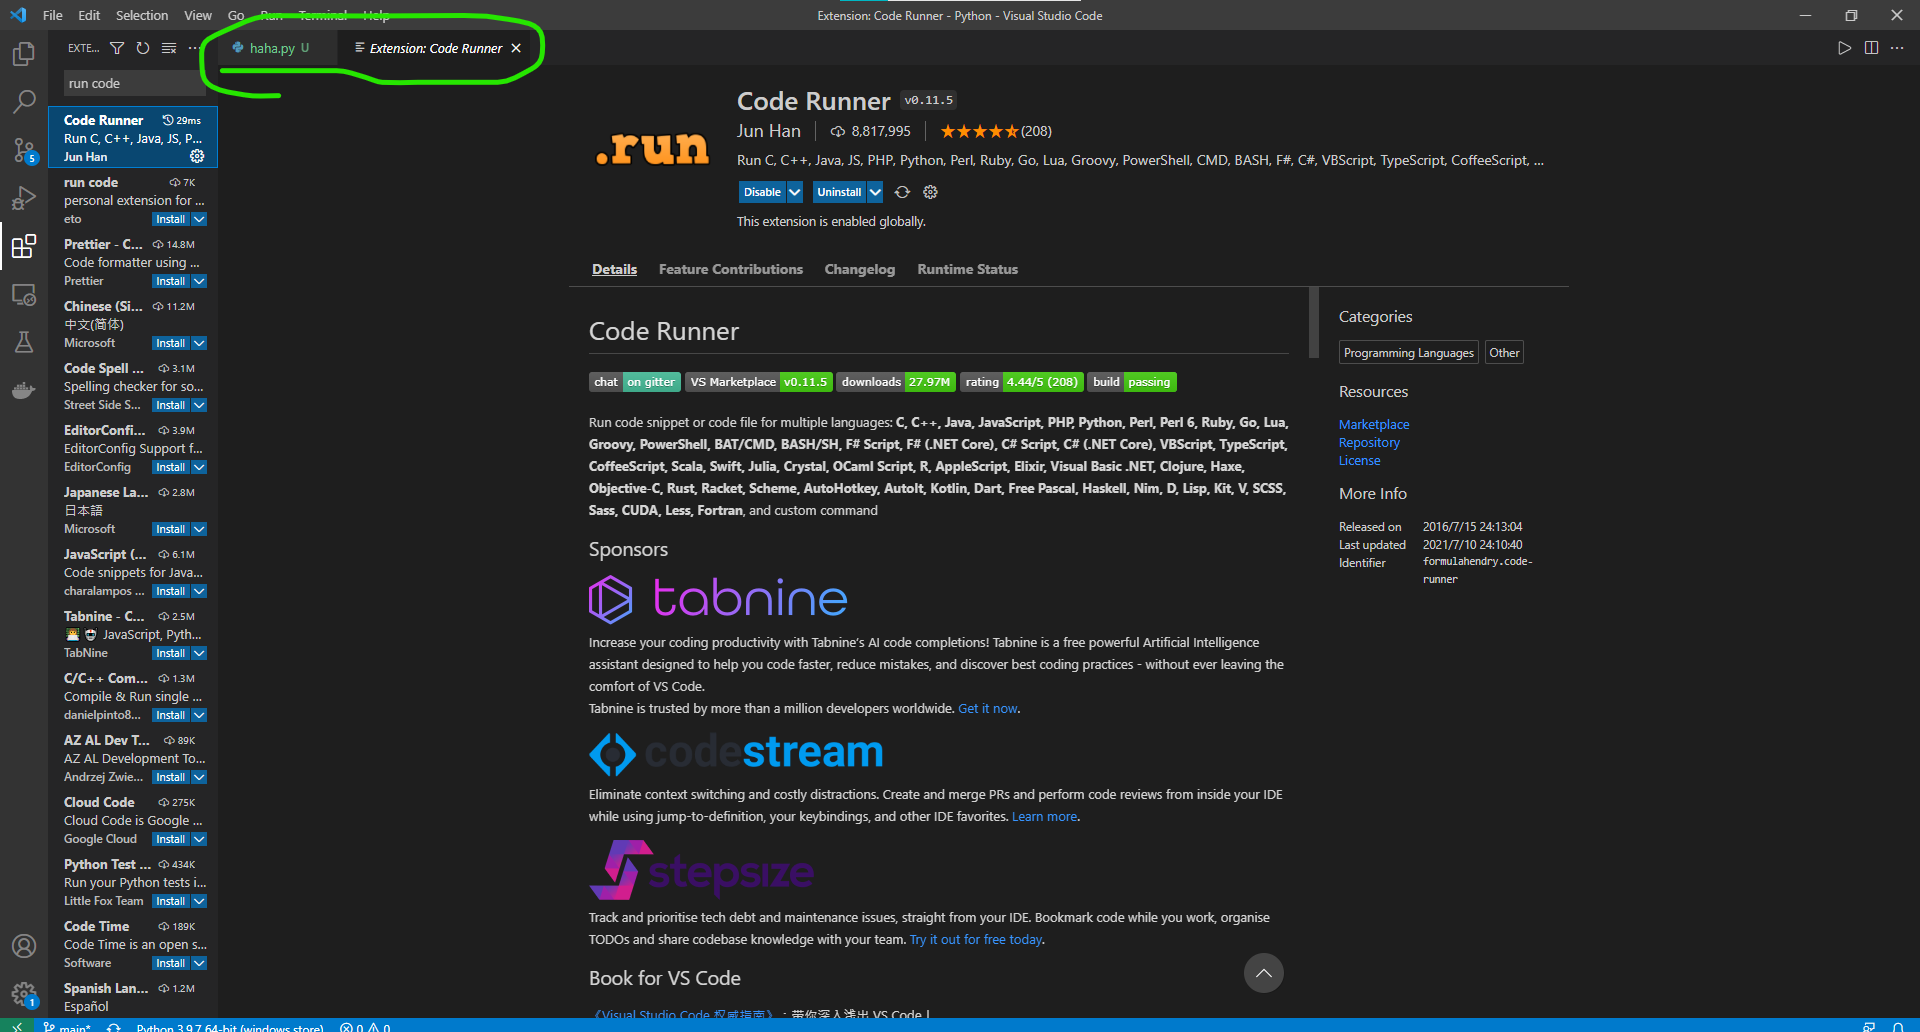Run the file with the play icon
1920x1032 pixels.
(x=1844, y=48)
